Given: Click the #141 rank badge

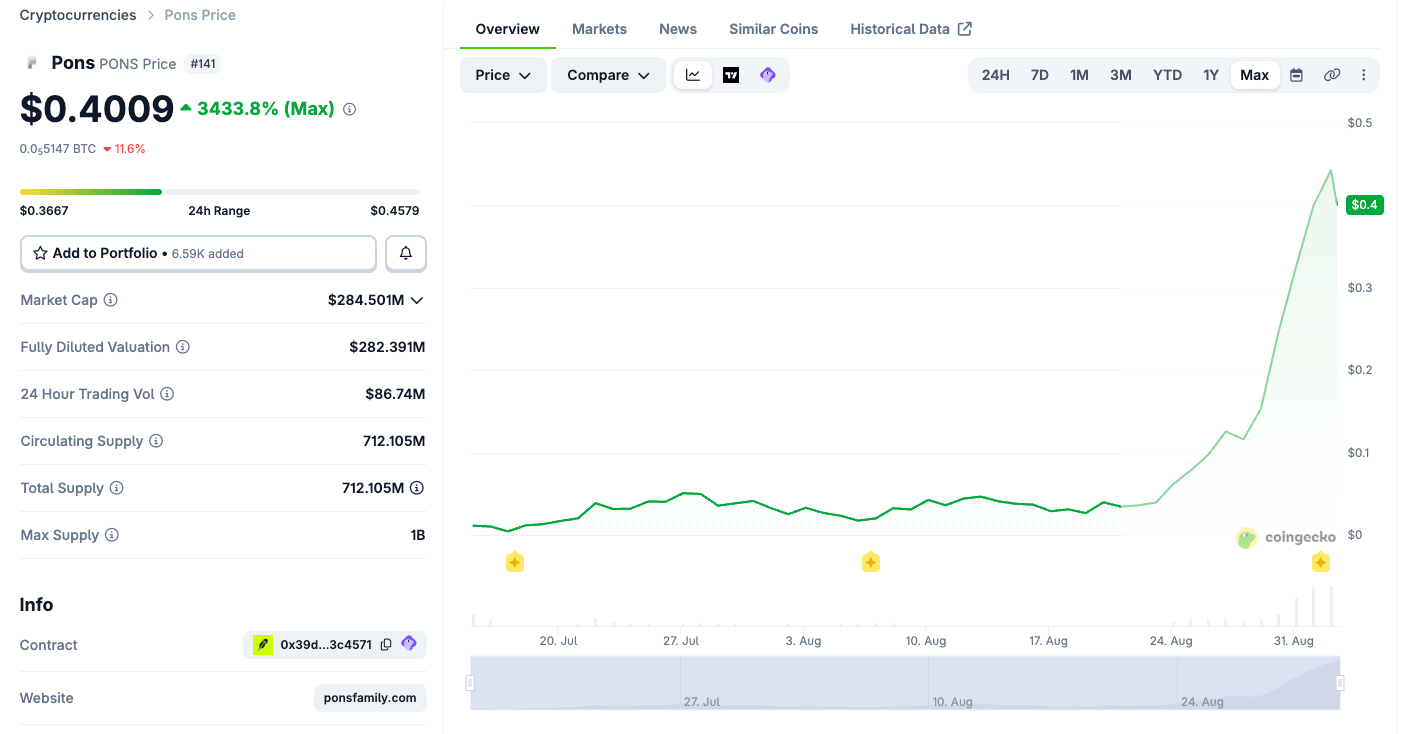Looking at the screenshot, I should tap(203, 64).
